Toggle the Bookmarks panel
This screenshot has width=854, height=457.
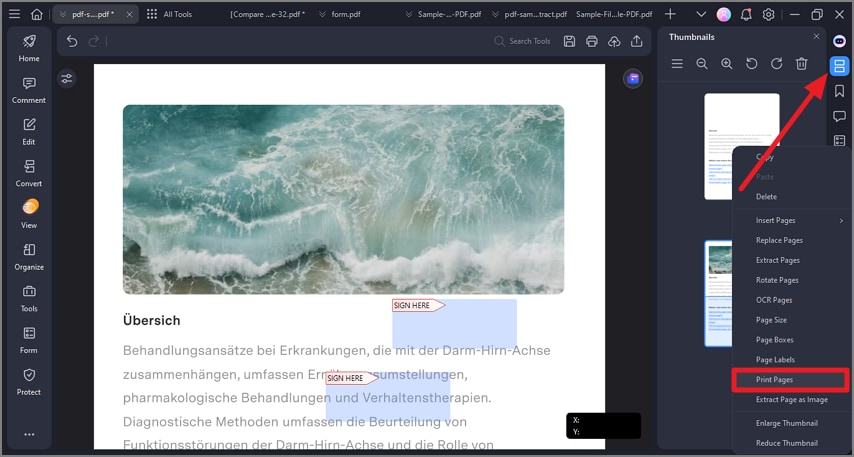coord(839,91)
